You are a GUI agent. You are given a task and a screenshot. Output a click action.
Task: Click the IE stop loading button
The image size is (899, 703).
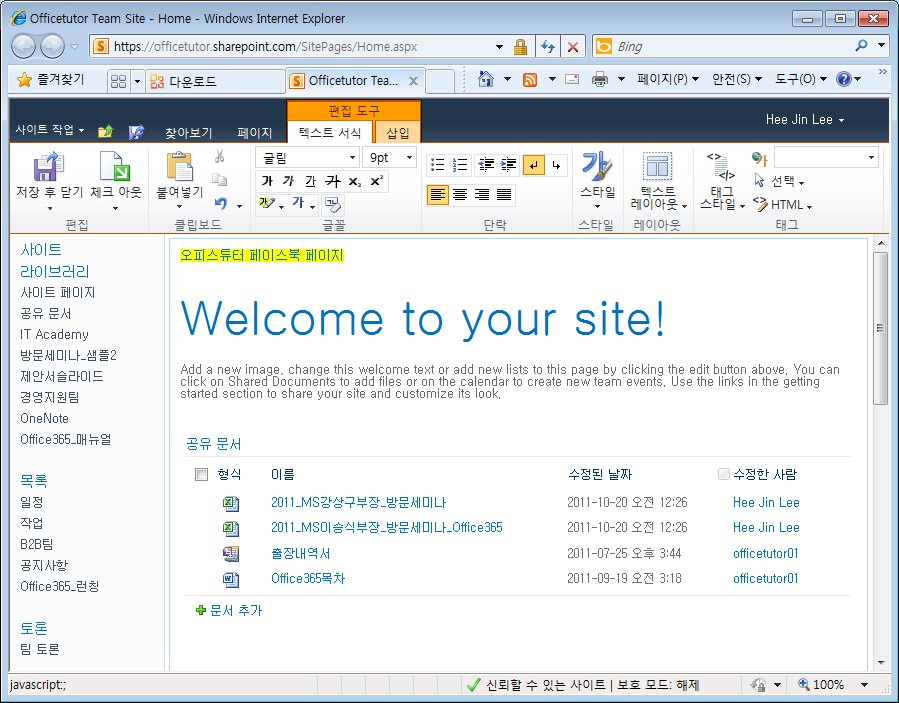pyautogui.click(x=572, y=46)
